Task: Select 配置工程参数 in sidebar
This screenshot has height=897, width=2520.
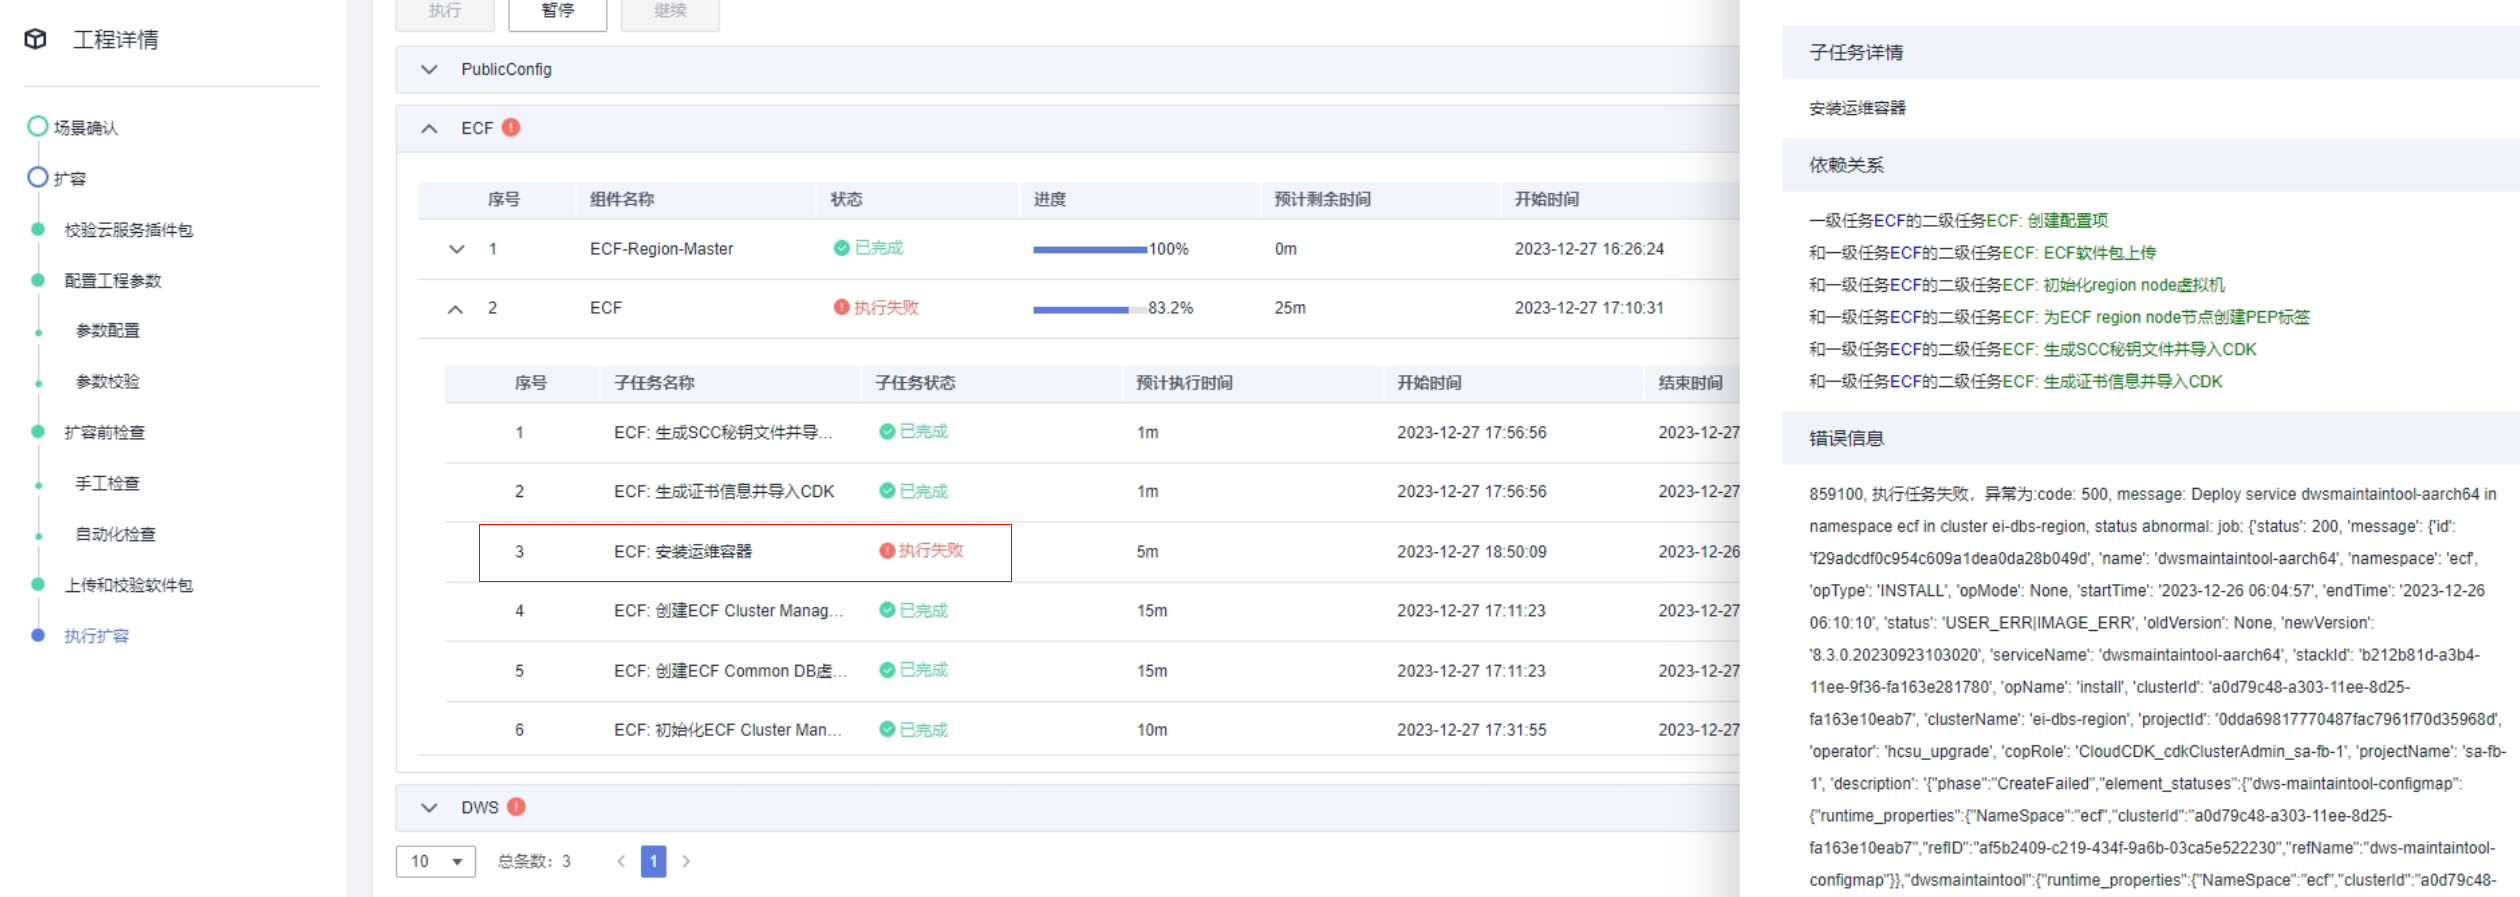Action: 113,281
